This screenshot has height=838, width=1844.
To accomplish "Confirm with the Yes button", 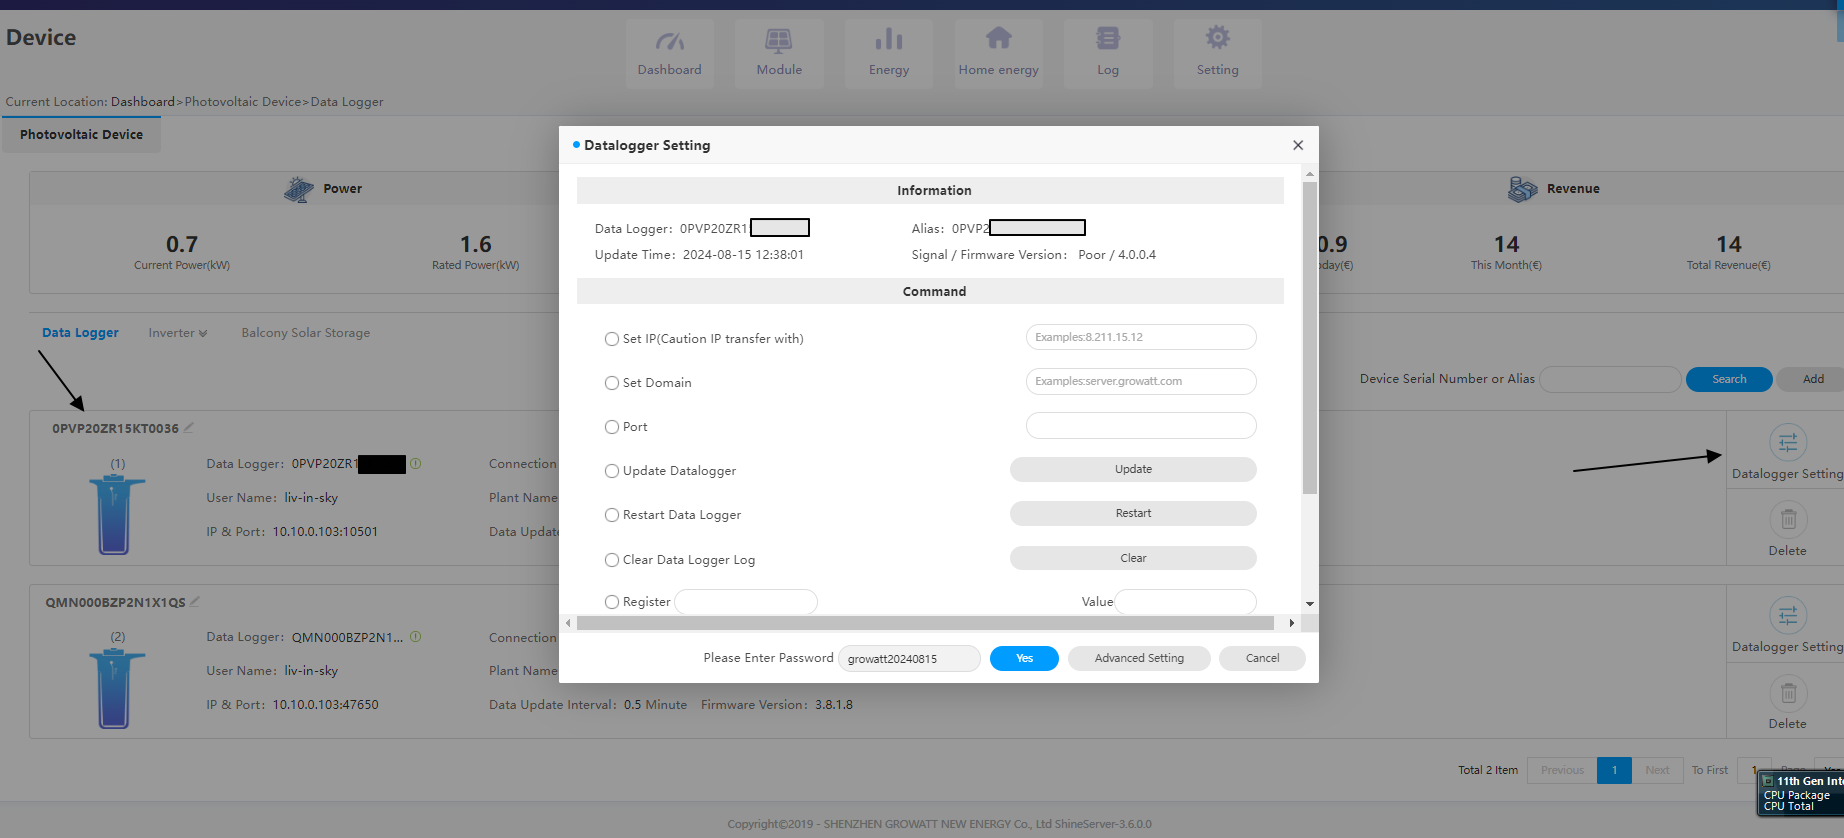I will click(1024, 658).
